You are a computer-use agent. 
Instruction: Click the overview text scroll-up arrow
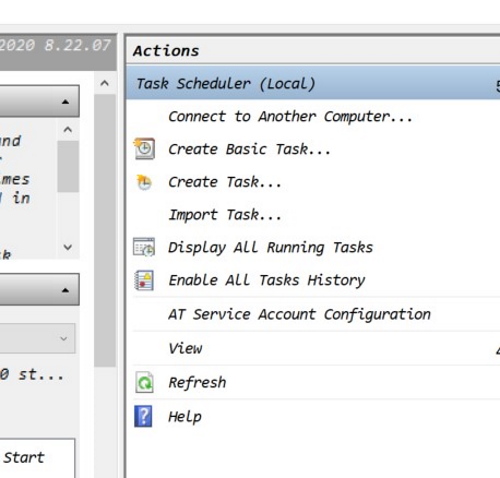tap(68, 129)
